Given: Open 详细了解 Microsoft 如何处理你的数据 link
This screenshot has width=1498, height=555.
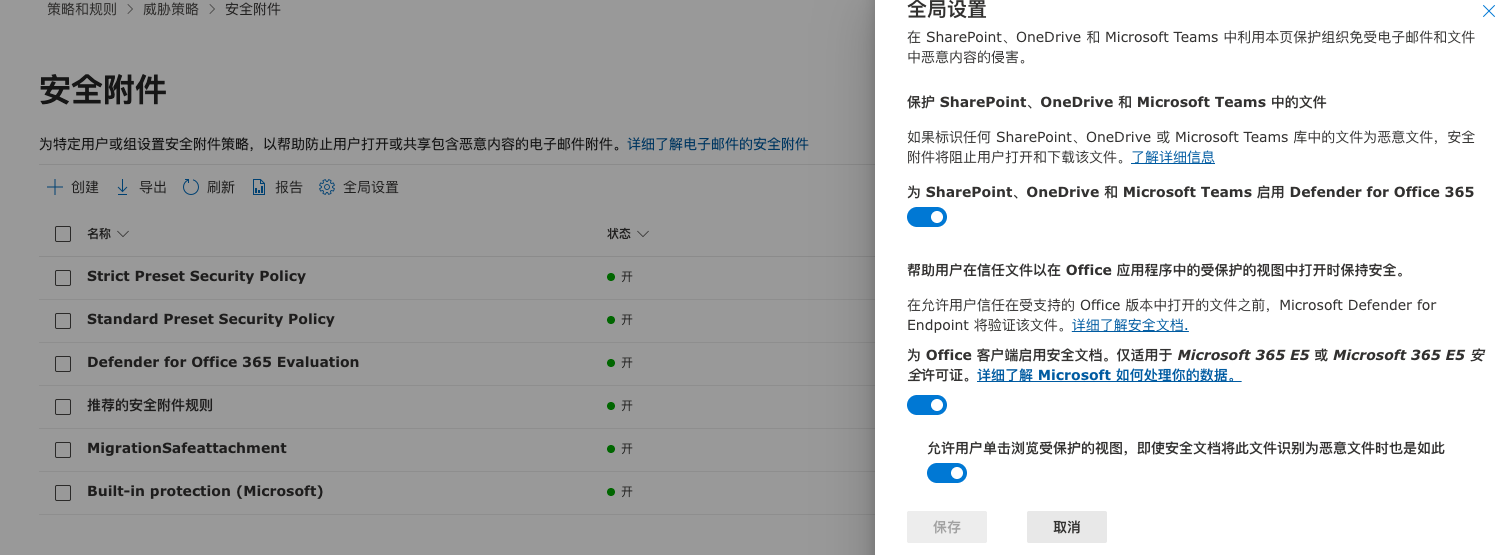Looking at the screenshot, I should click(x=1109, y=375).
